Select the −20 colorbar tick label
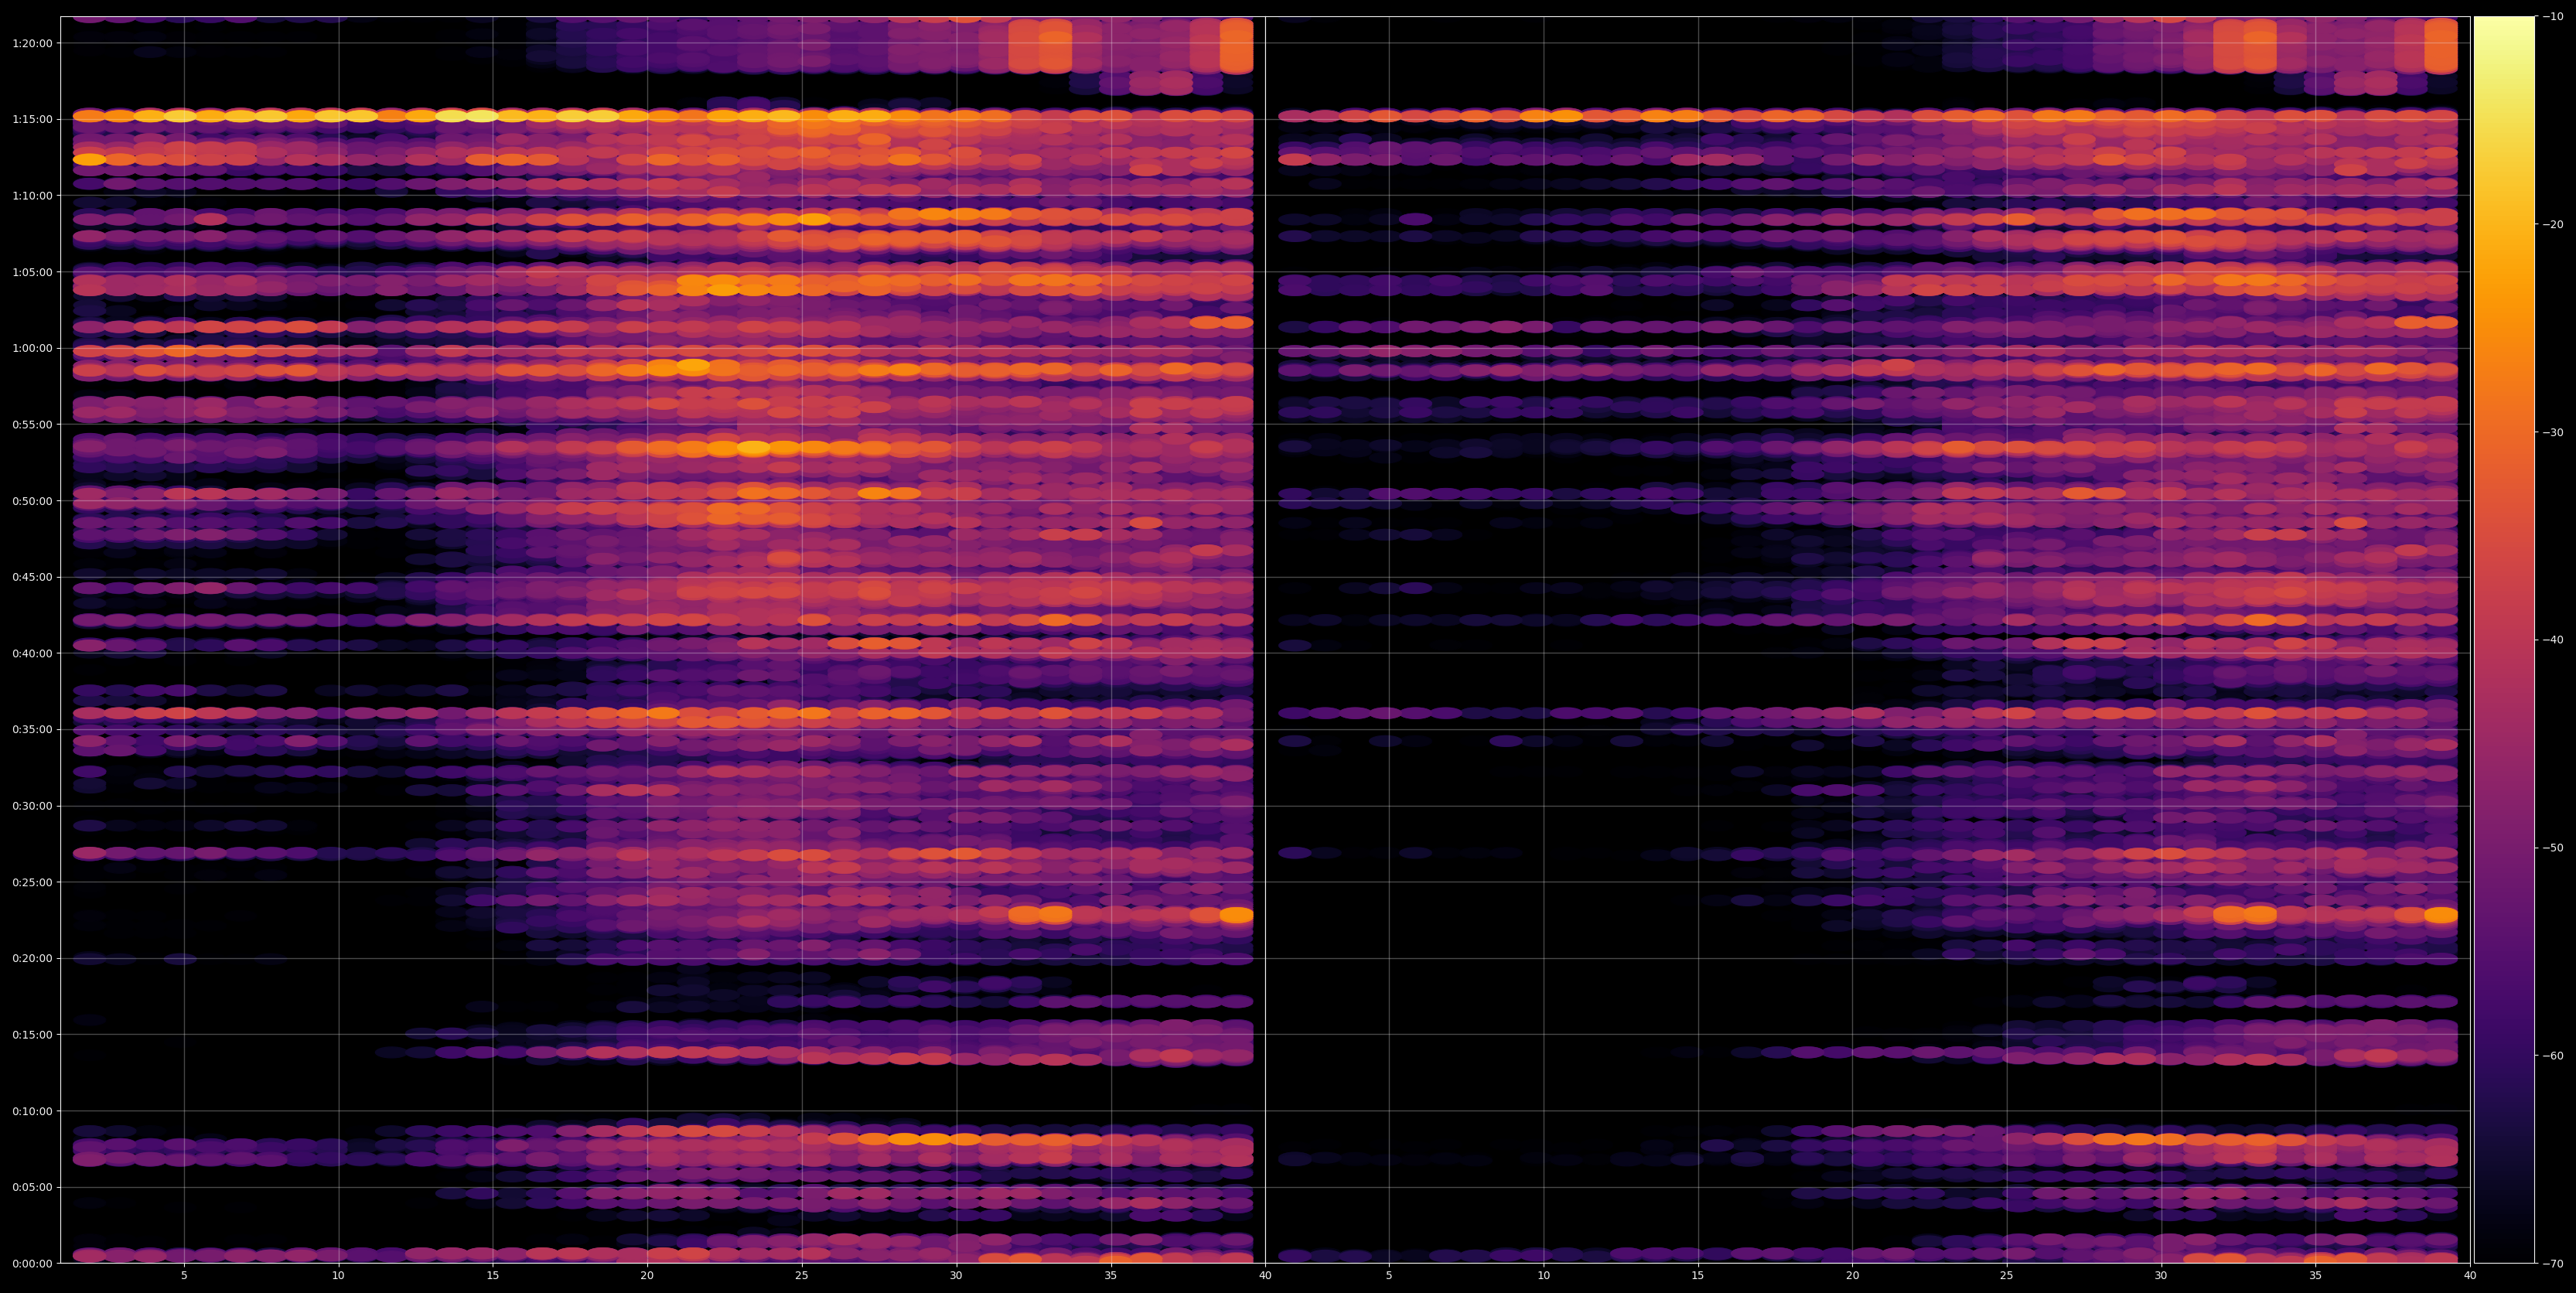2576x1293 pixels. (x=2553, y=224)
